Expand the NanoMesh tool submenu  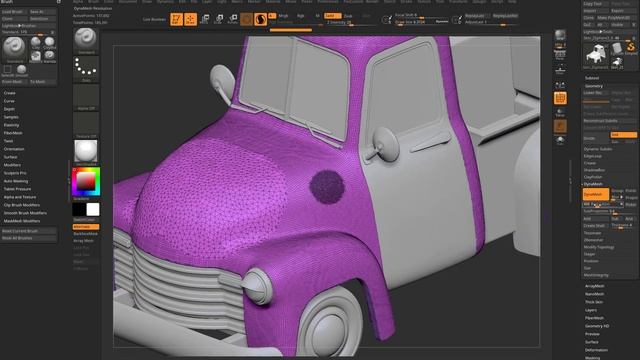(x=594, y=294)
